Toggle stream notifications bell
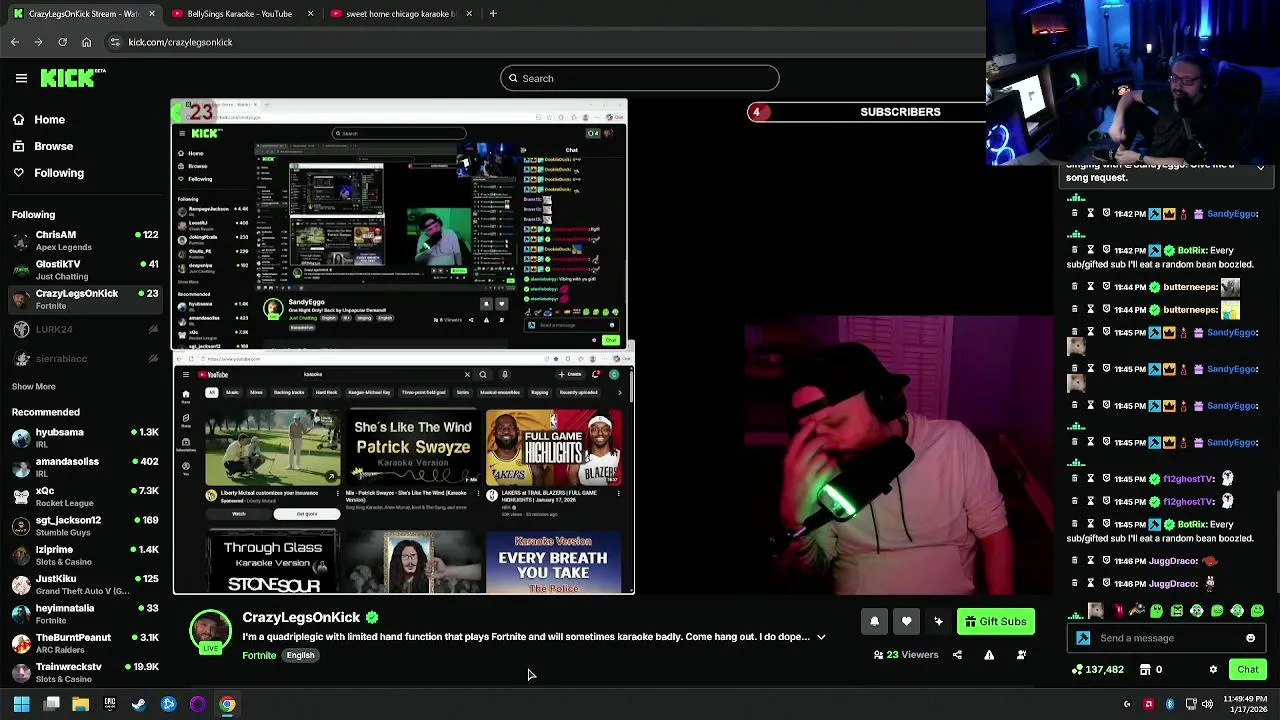Screen dimensions: 1280x720 [x=874, y=622]
